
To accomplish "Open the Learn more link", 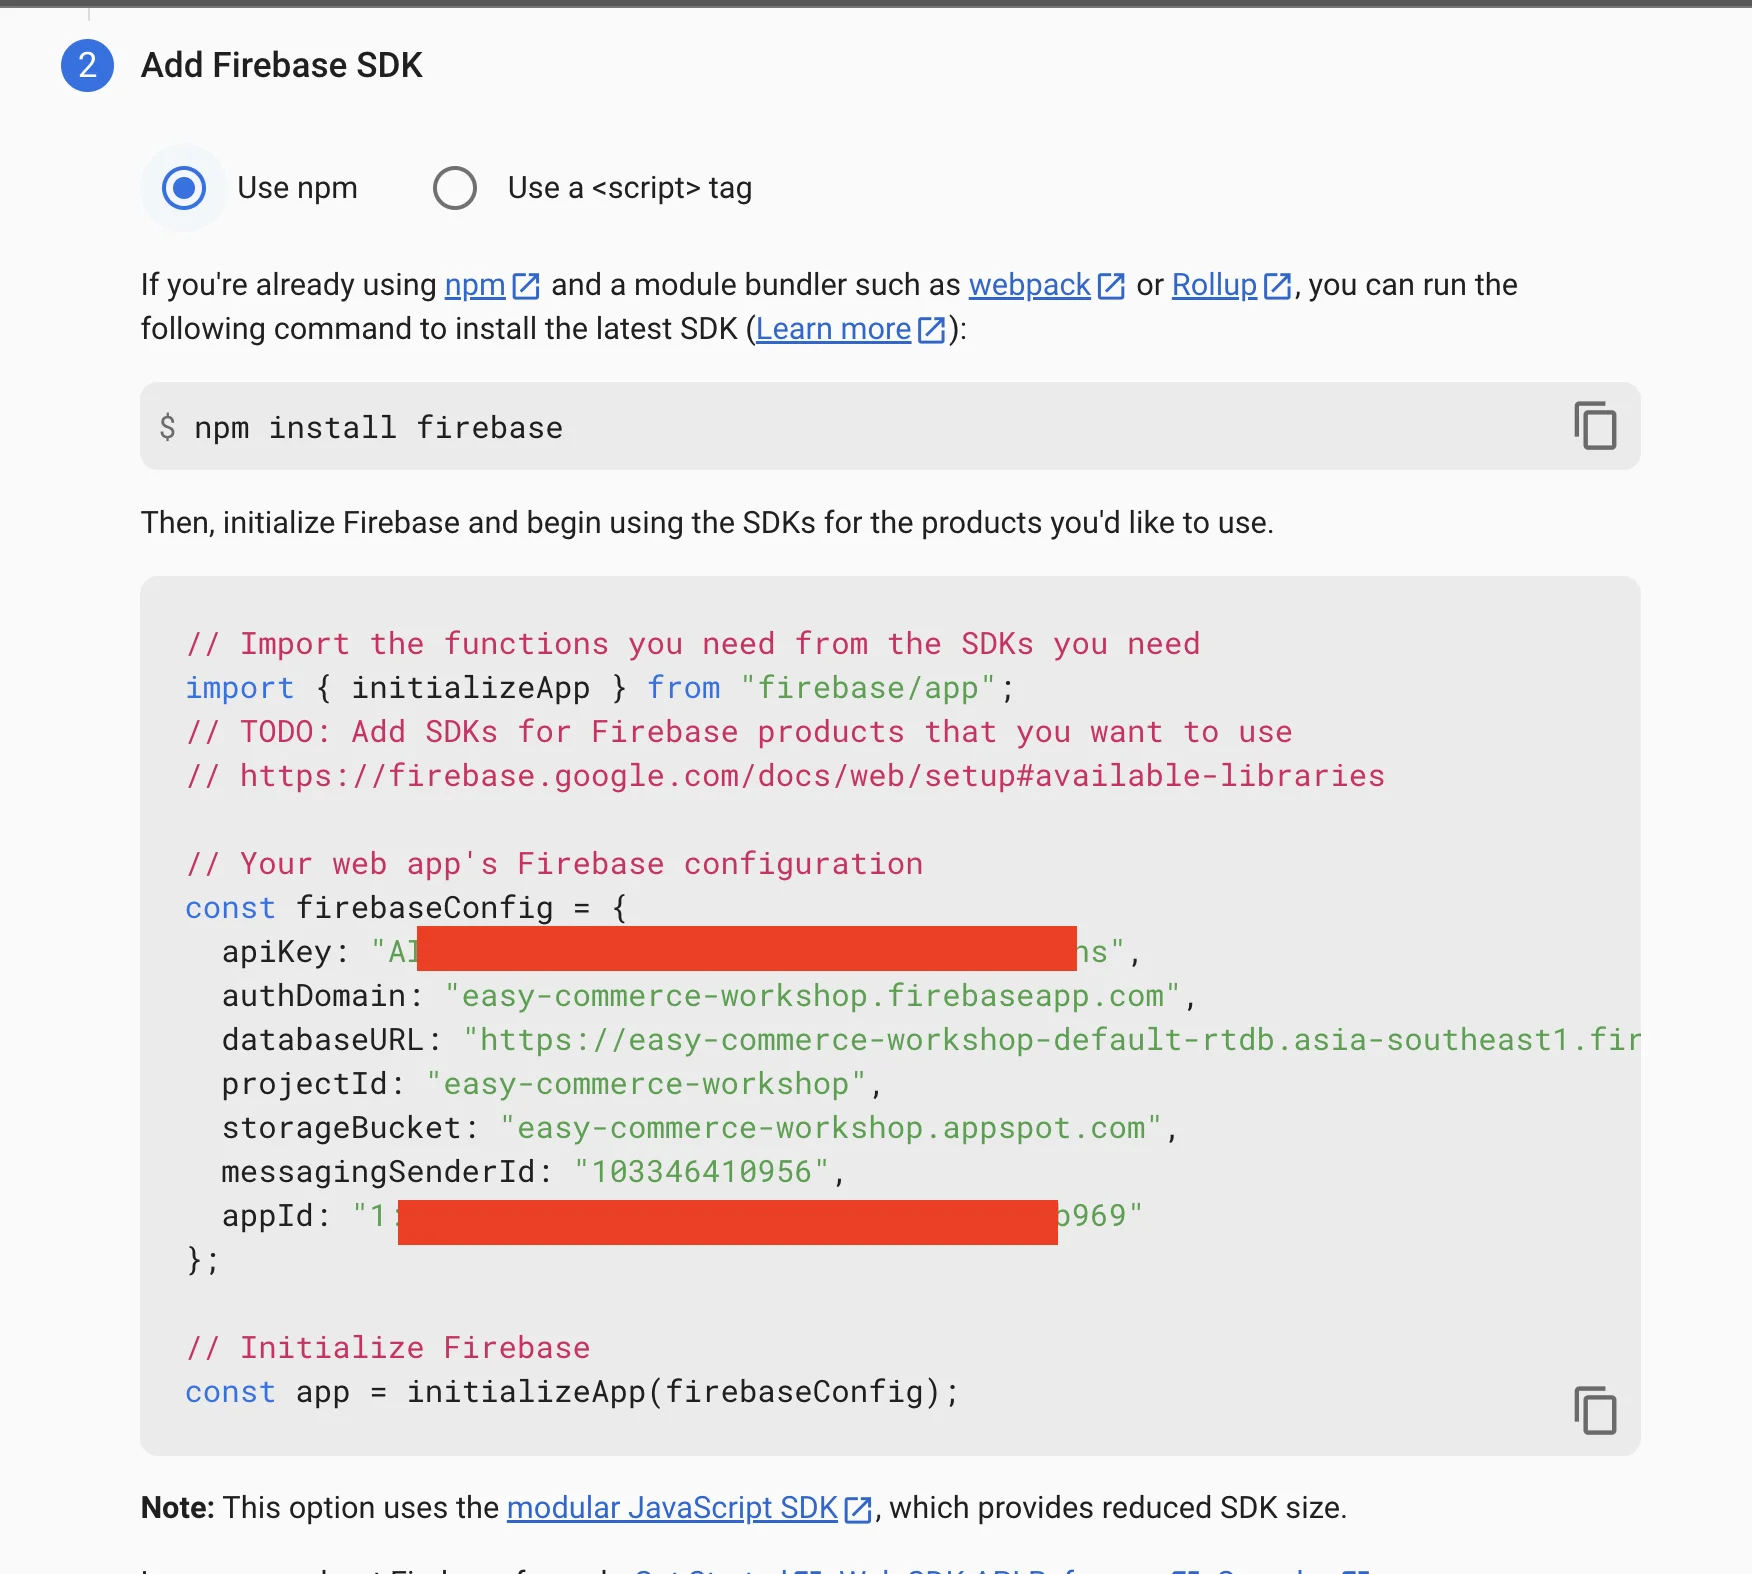I will pyautogui.click(x=833, y=329).
